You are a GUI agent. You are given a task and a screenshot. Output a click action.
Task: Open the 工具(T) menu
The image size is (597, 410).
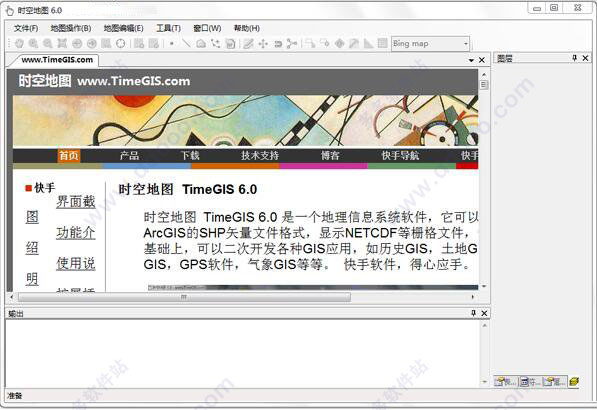[x=168, y=28]
